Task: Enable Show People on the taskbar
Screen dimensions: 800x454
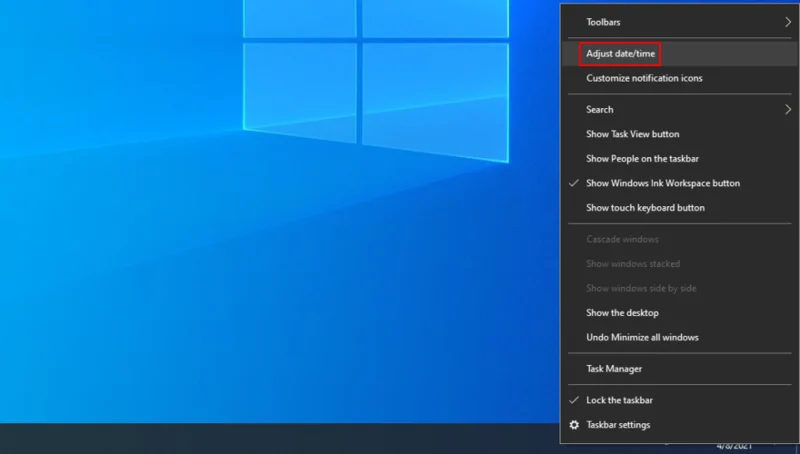Action: tap(680, 159)
